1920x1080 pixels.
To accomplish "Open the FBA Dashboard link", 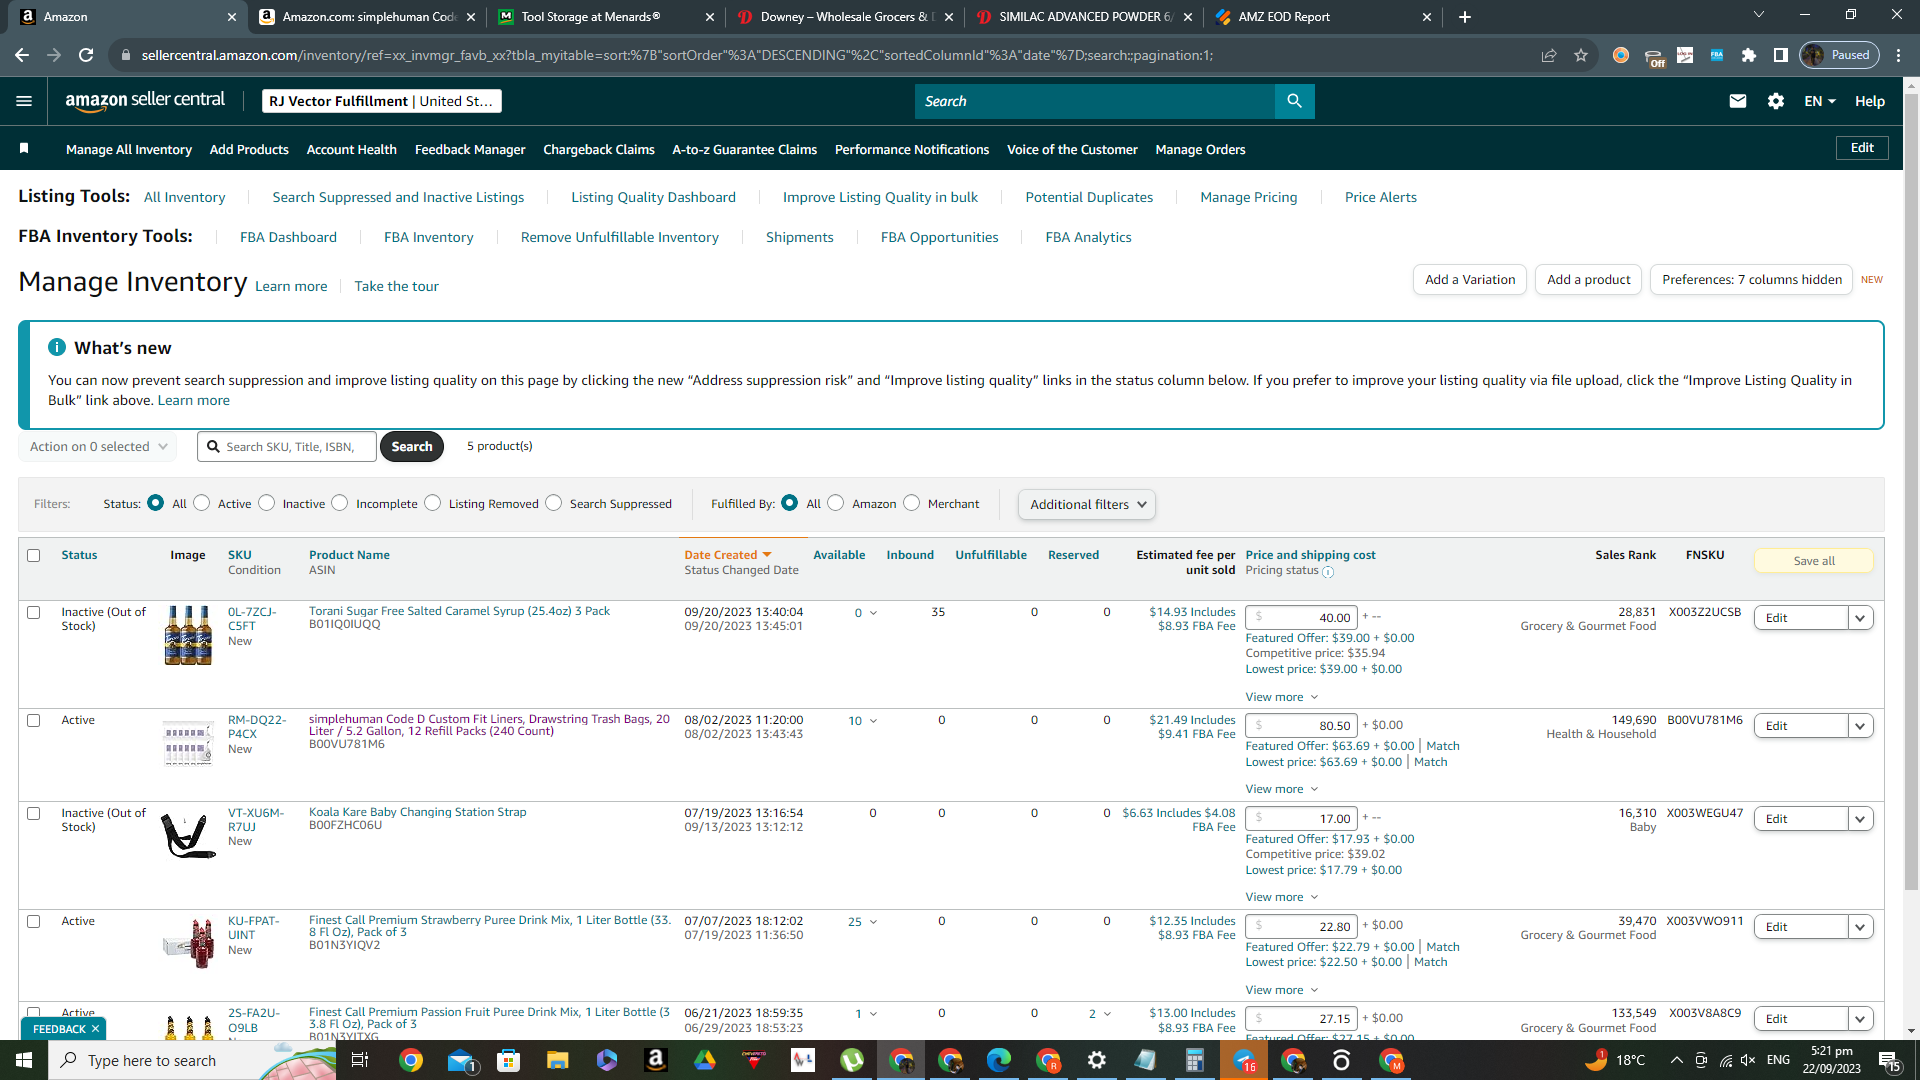I will [x=288, y=237].
